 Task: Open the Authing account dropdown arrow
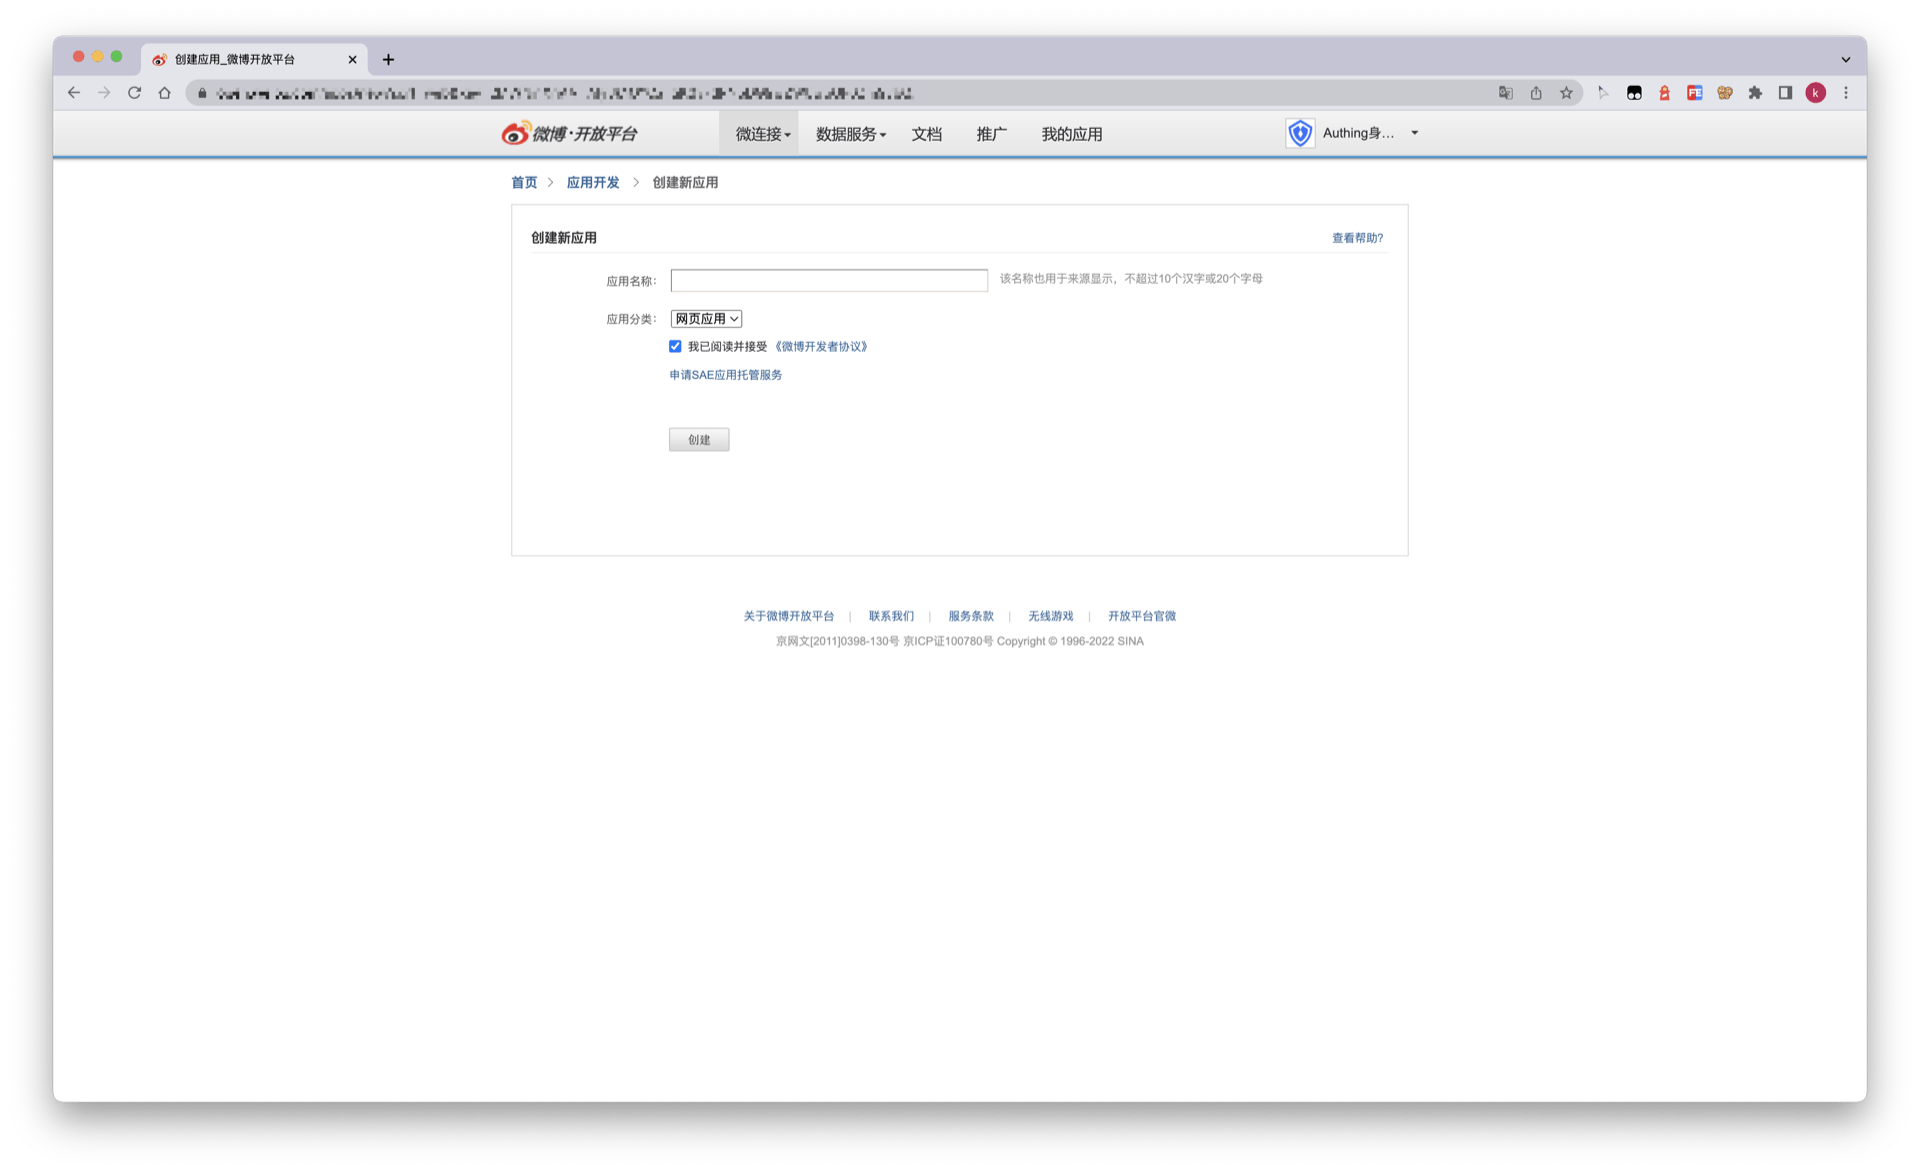[x=1414, y=133]
